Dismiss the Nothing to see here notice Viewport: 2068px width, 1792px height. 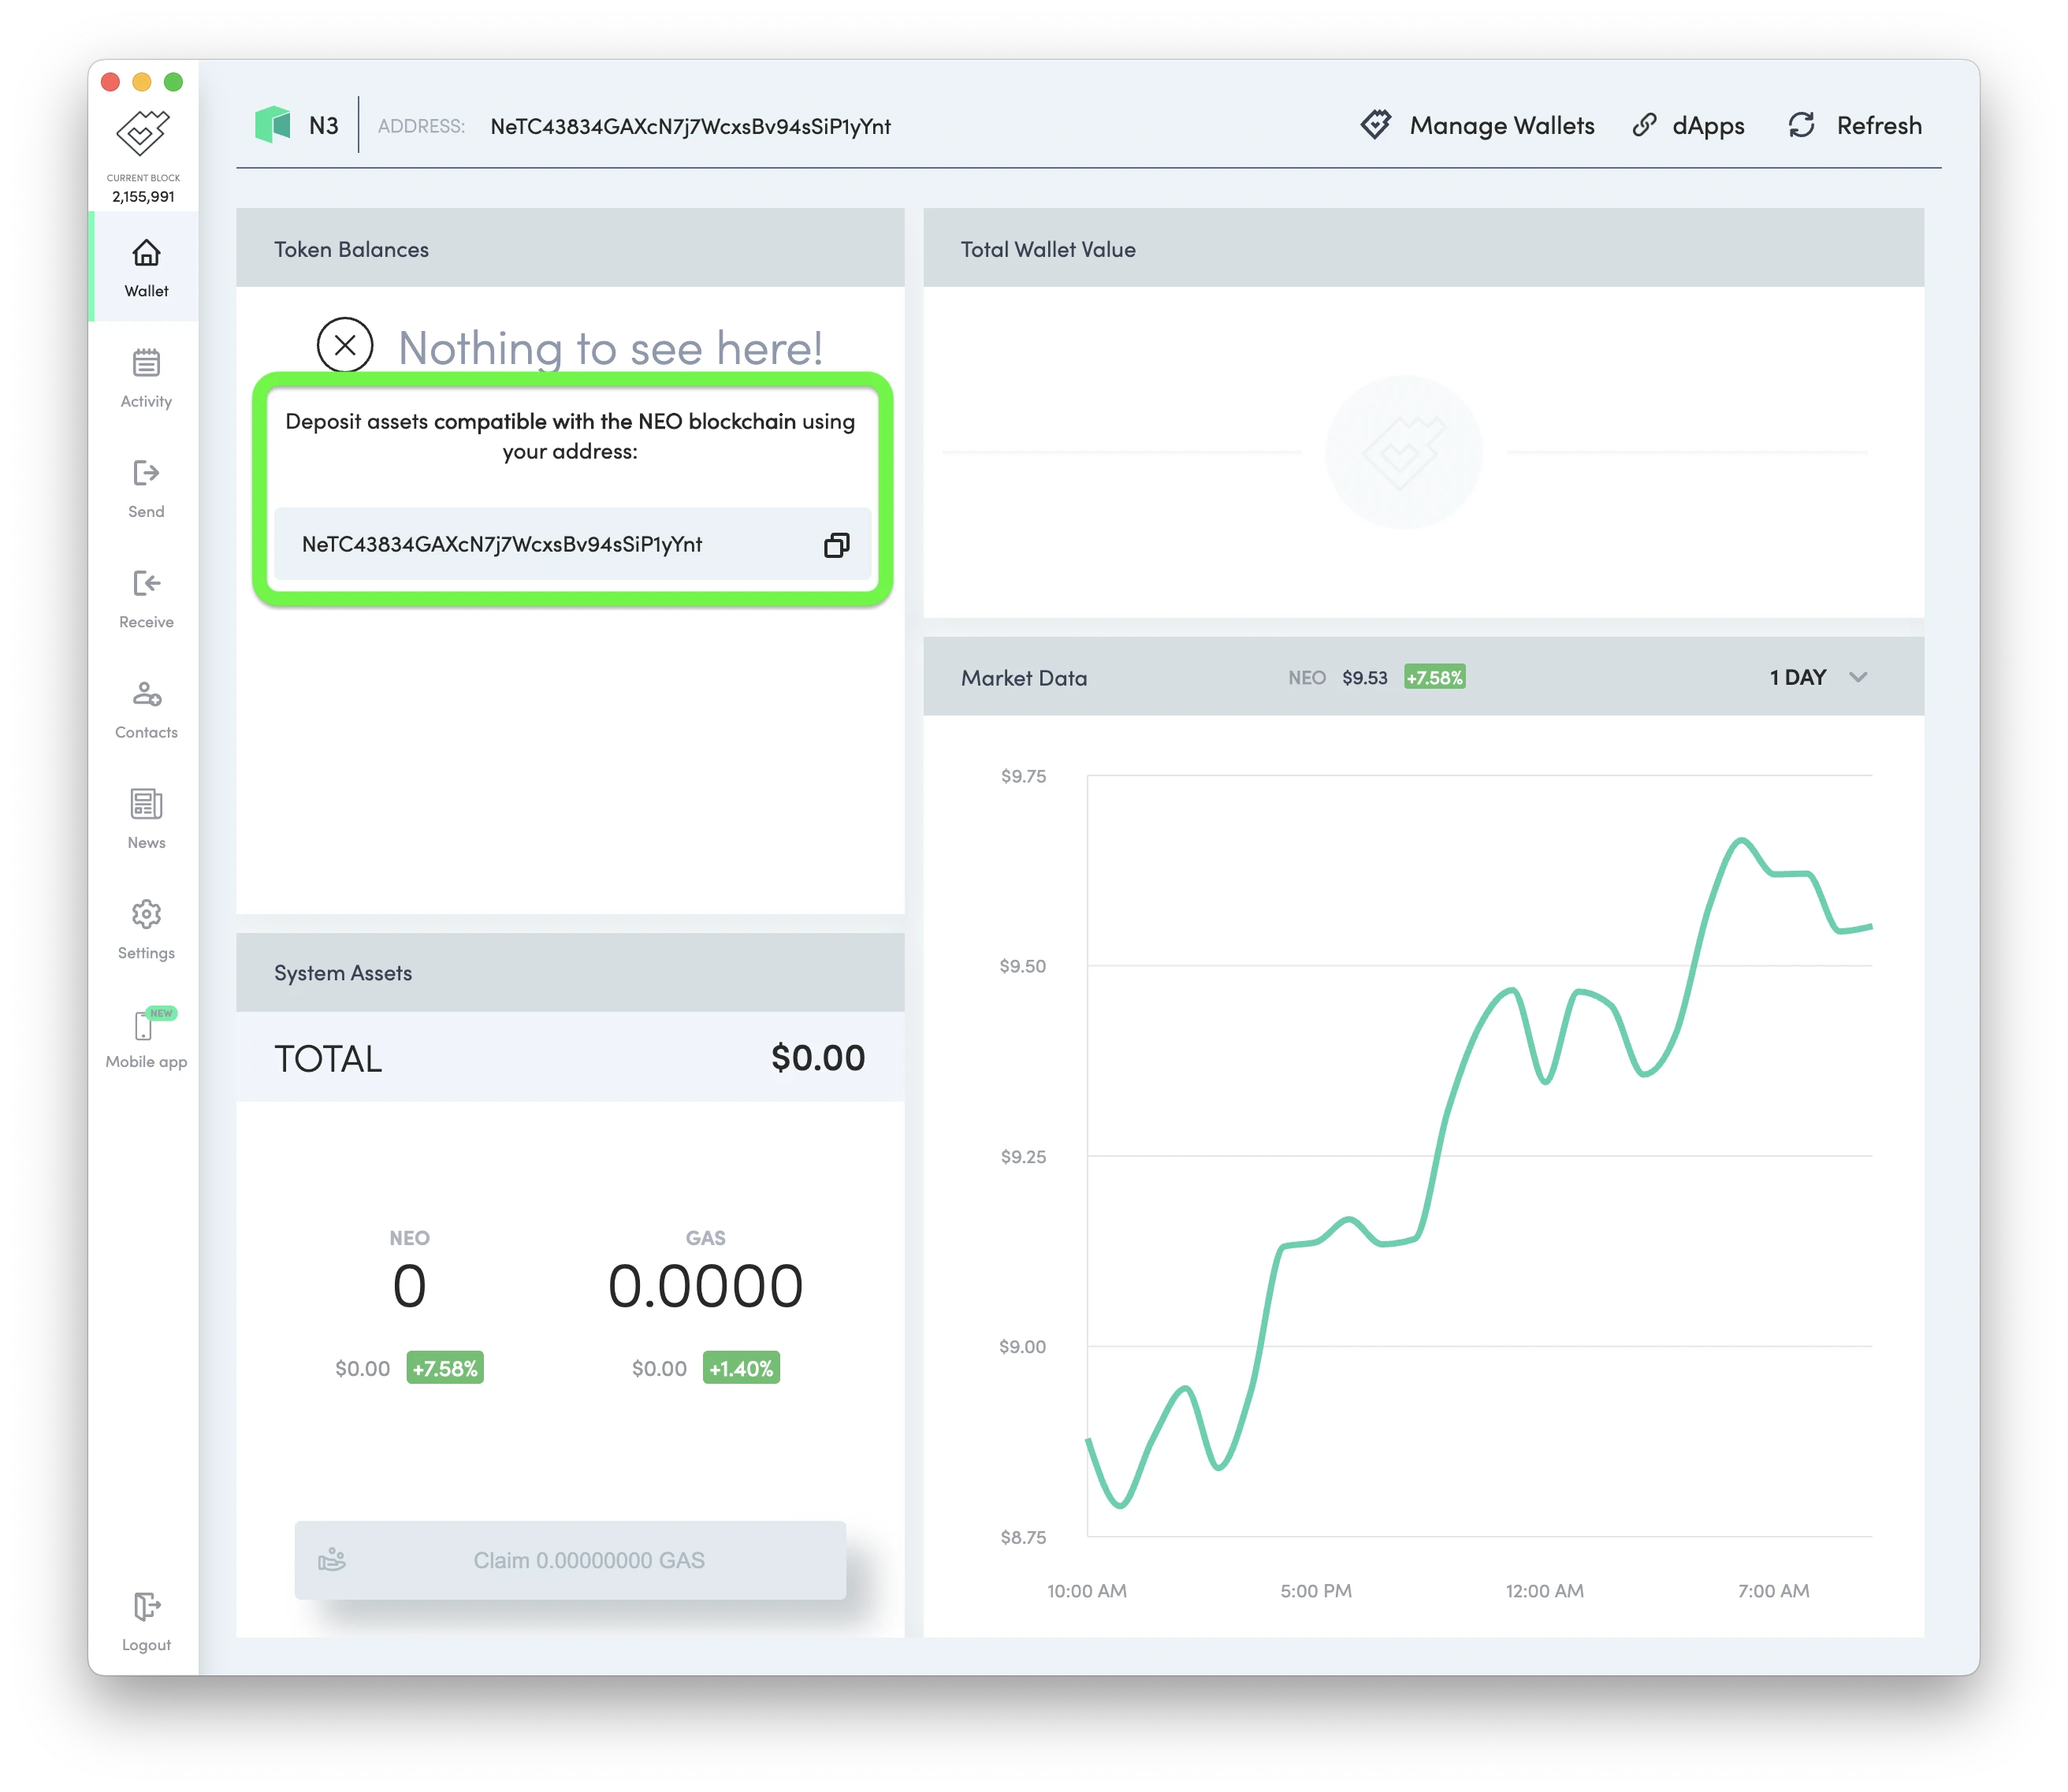[x=345, y=346]
